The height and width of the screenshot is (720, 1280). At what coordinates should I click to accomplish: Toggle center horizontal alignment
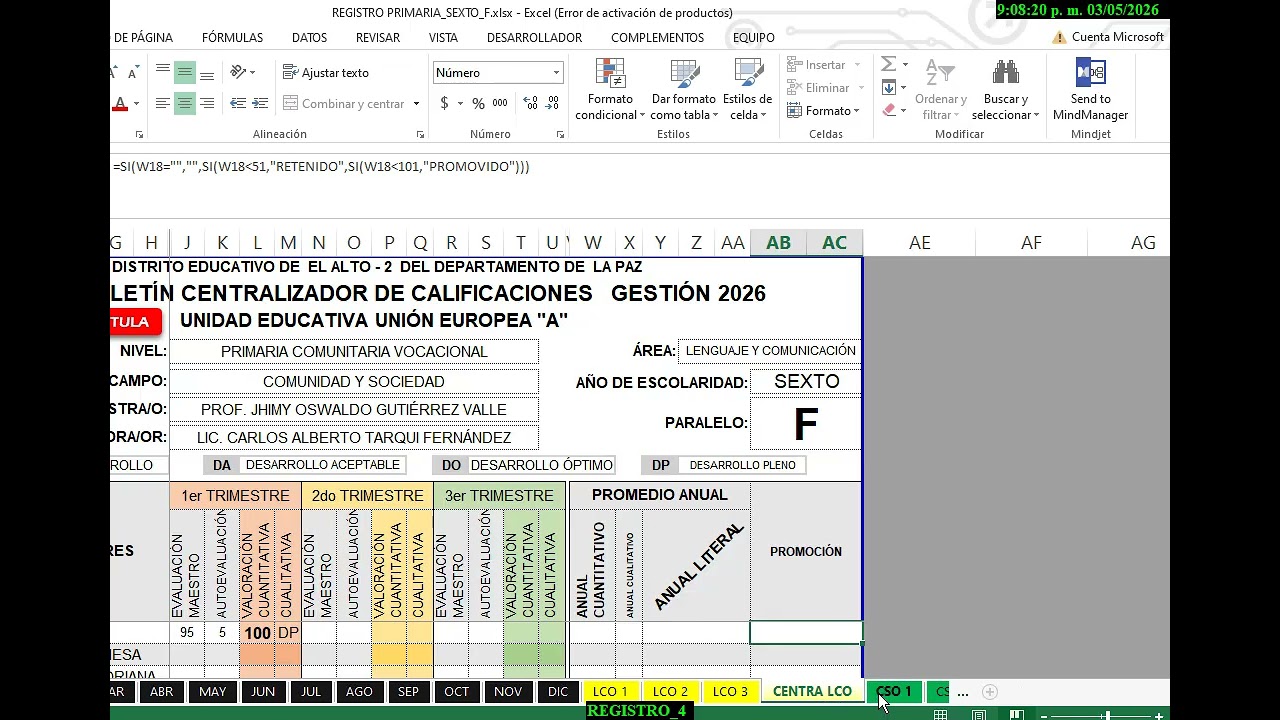185,103
